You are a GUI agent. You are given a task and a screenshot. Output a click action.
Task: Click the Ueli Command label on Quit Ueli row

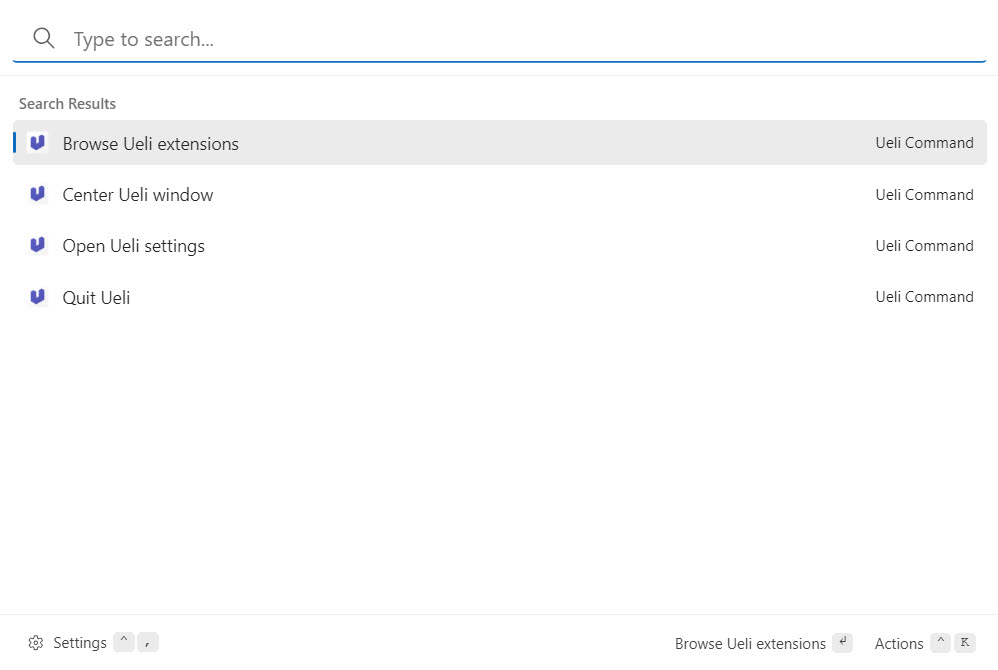point(924,297)
